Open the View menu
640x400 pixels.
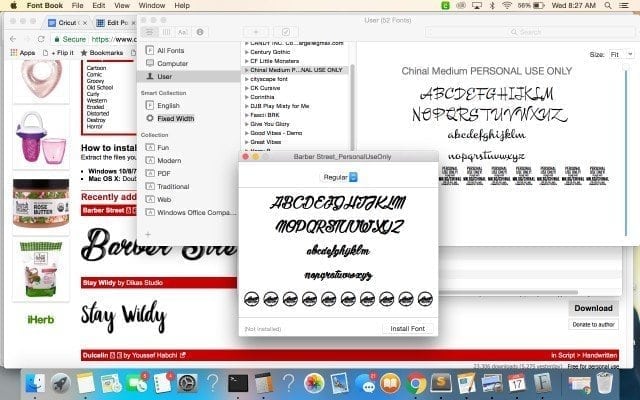(122, 5)
